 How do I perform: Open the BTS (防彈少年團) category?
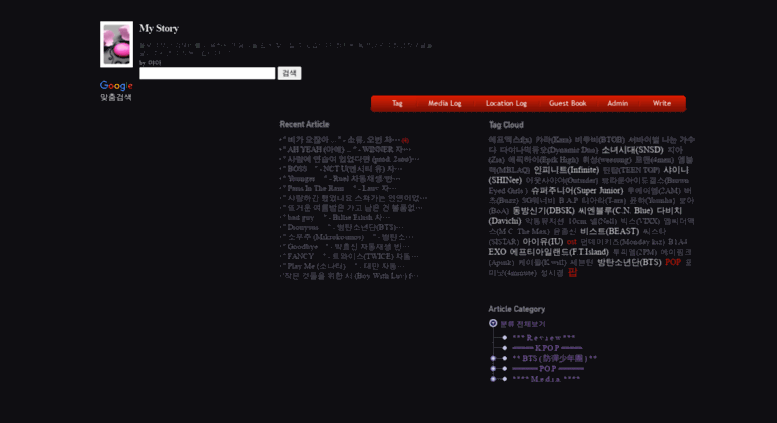(x=555, y=358)
